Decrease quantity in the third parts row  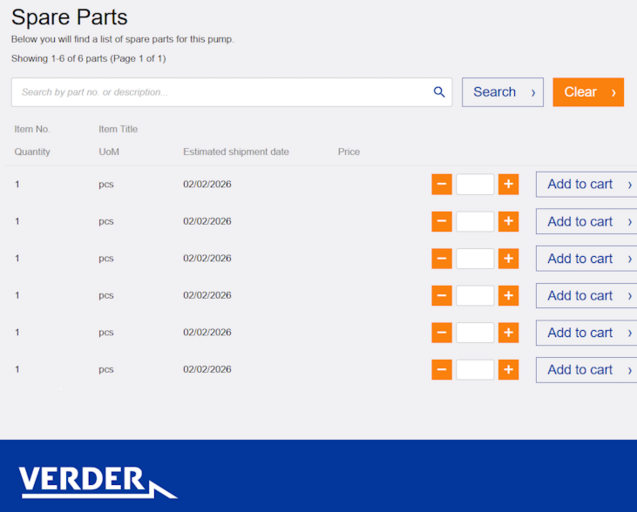(441, 258)
